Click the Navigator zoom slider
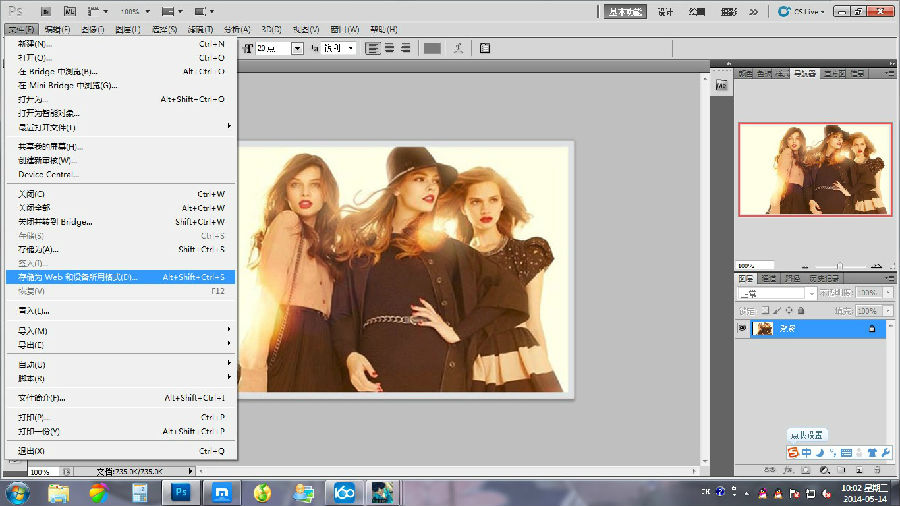The height and width of the screenshot is (506, 900). coord(839,266)
